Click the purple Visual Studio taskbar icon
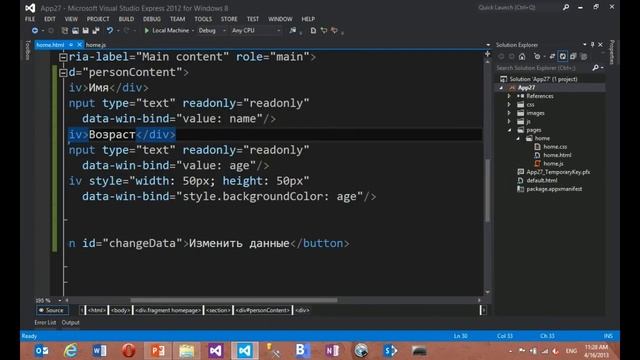This screenshot has height=360, width=640. [x=216, y=351]
